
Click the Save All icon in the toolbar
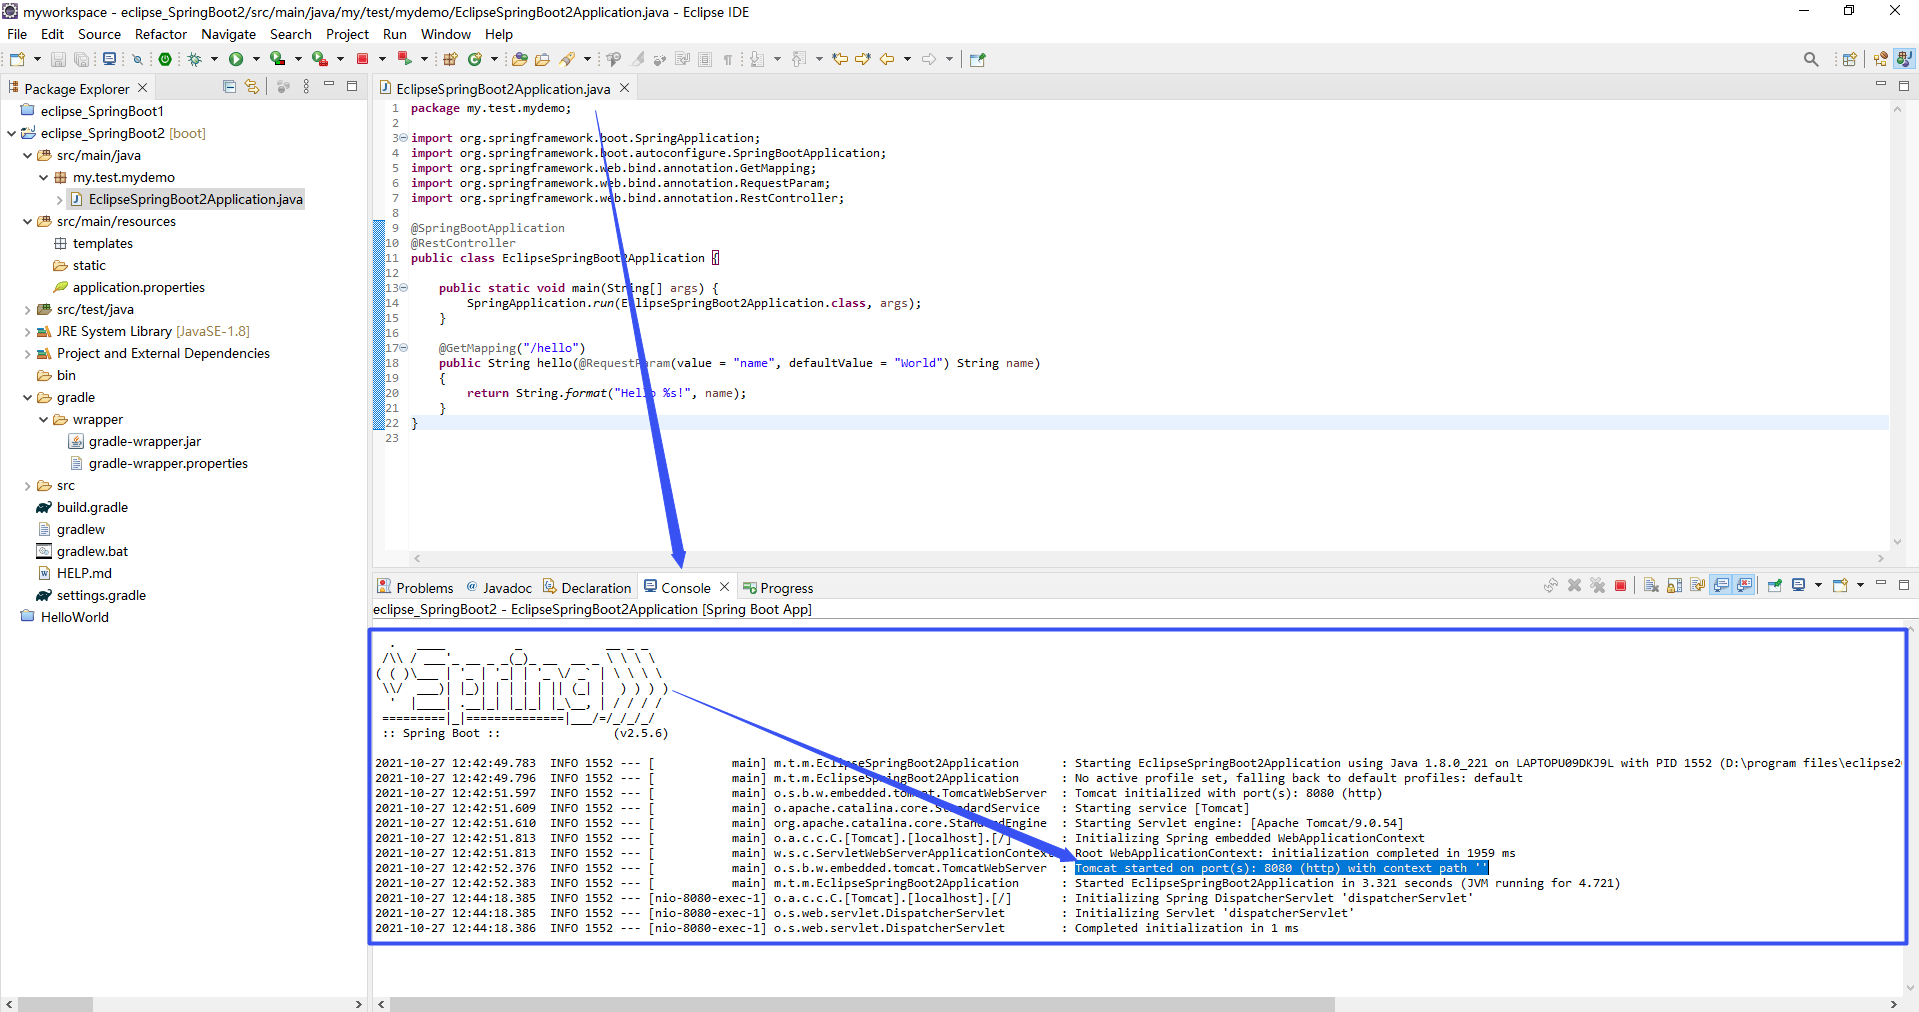point(81,59)
